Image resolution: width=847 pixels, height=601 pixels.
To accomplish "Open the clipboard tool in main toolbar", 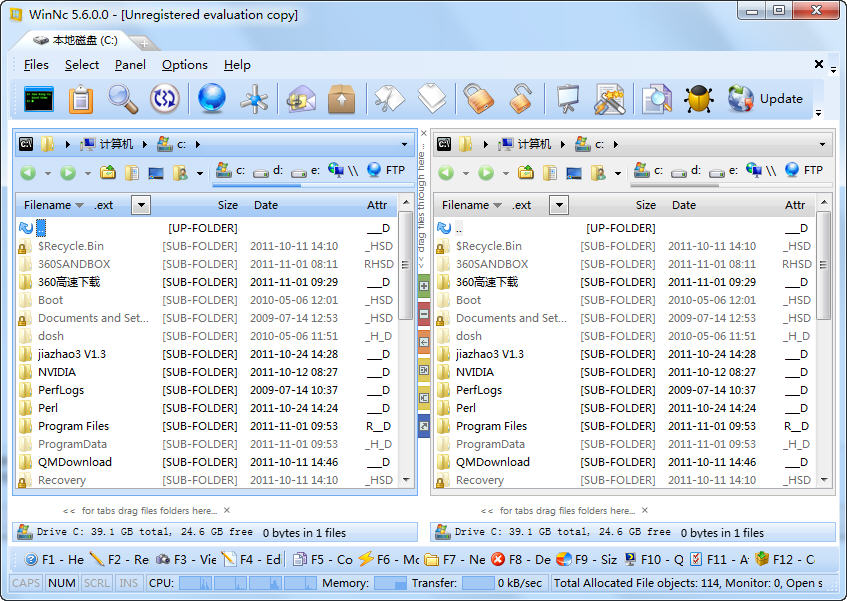I will [x=81, y=99].
